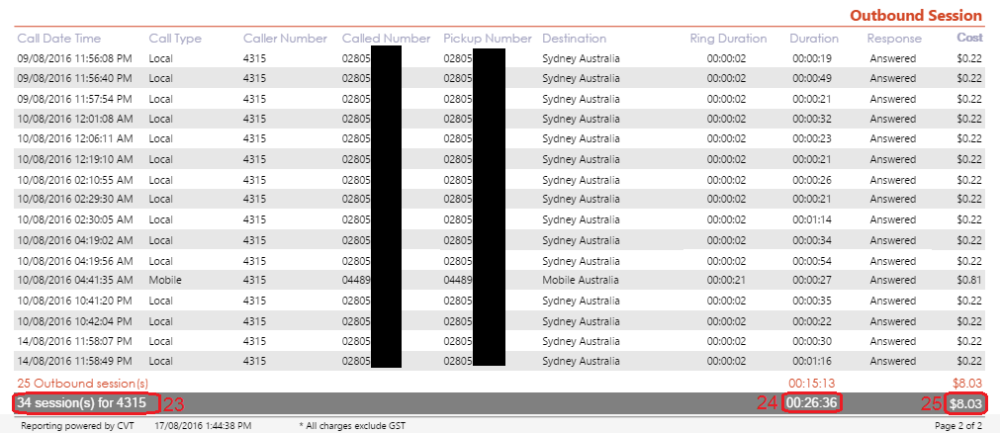The width and height of the screenshot is (1000, 433).
Task: Click the 00:00:23 duration value
Action: click(x=812, y=138)
